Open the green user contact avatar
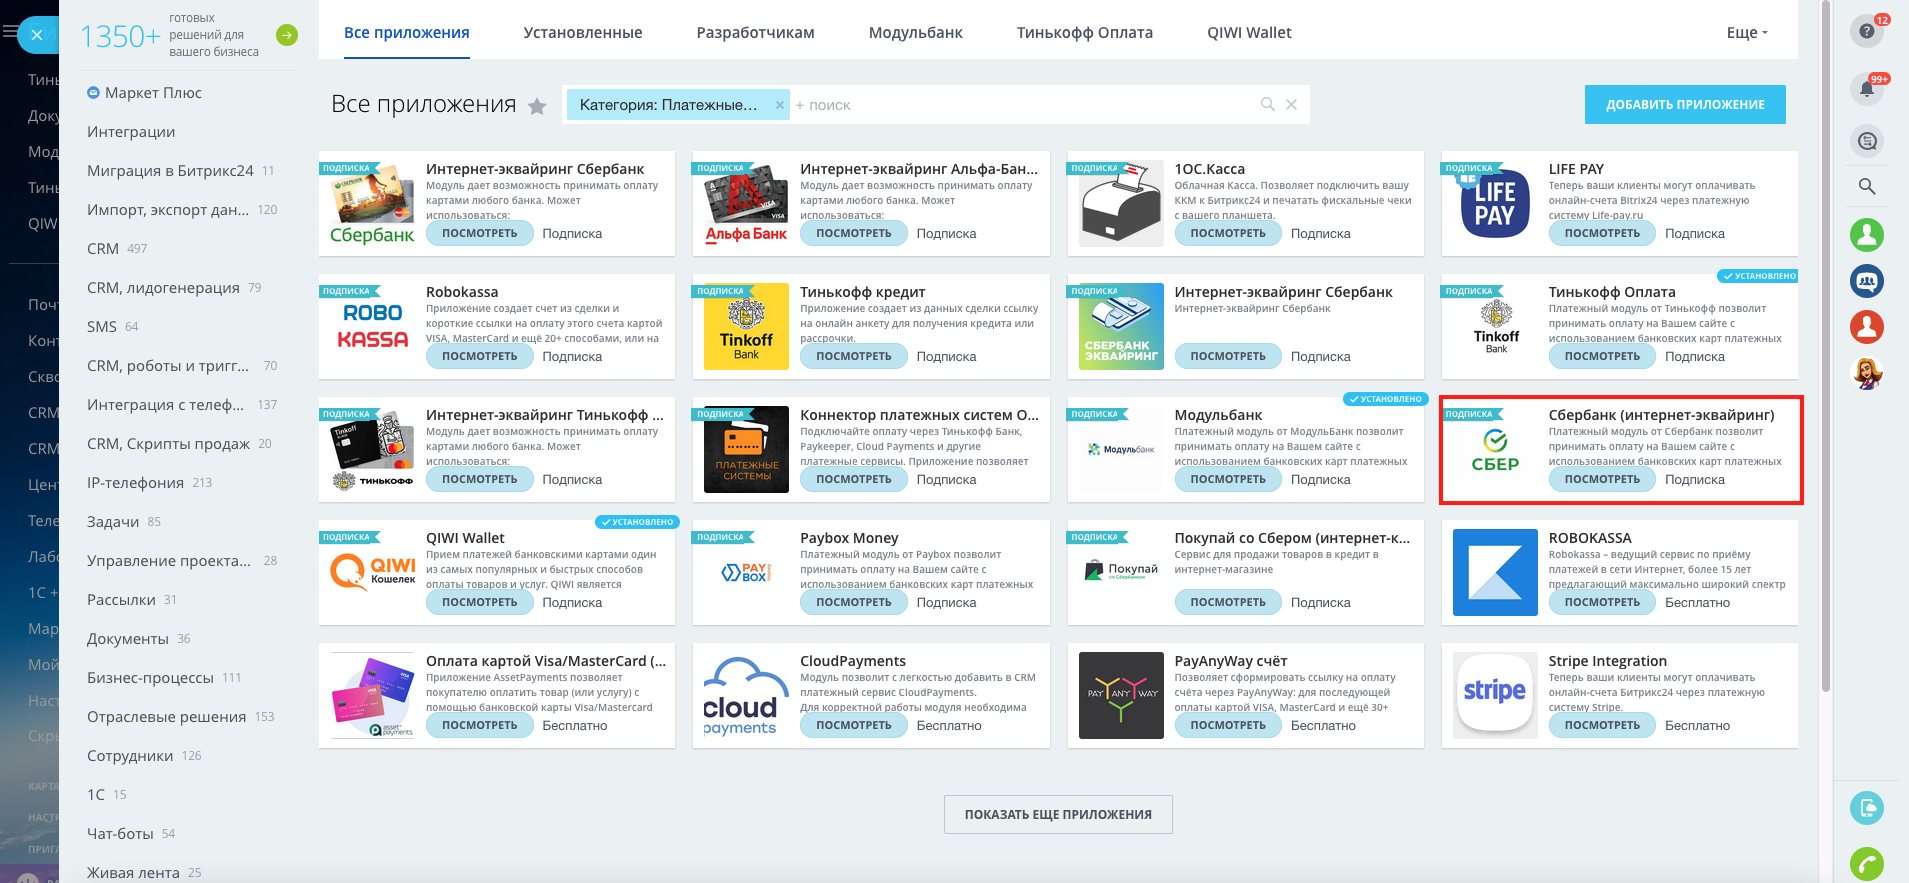 pyautogui.click(x=1867, y=235)
